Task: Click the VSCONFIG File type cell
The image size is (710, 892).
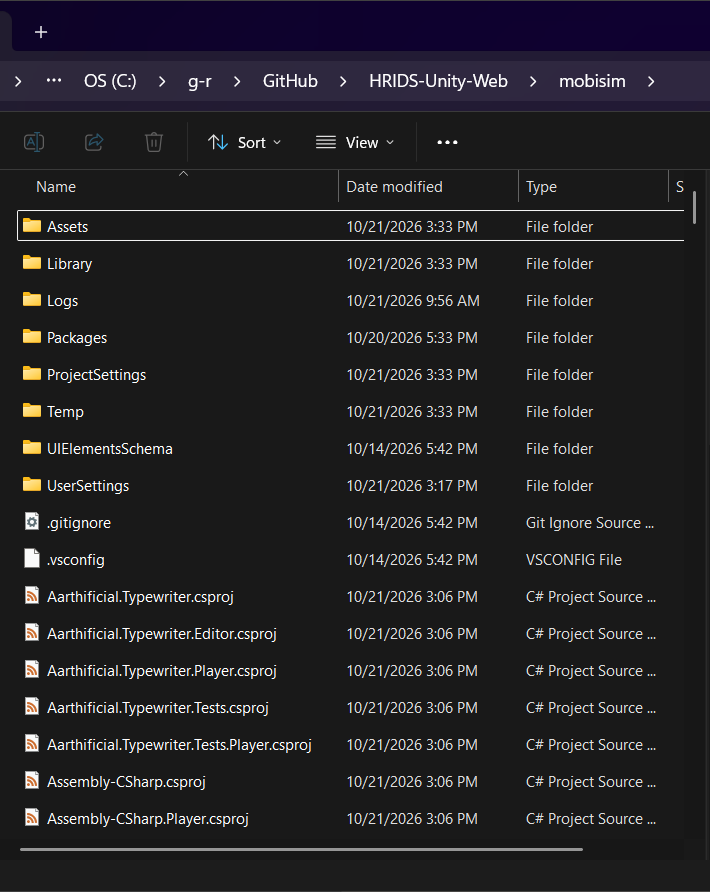Action: [x=573, y=559]
